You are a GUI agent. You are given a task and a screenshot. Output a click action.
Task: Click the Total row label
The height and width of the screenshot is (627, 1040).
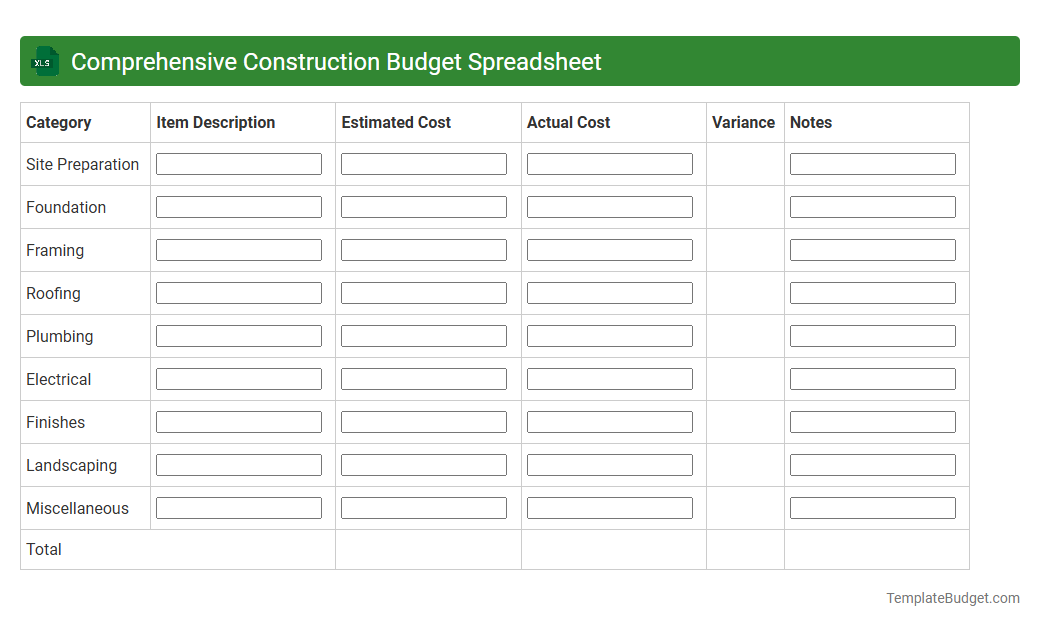42,549
